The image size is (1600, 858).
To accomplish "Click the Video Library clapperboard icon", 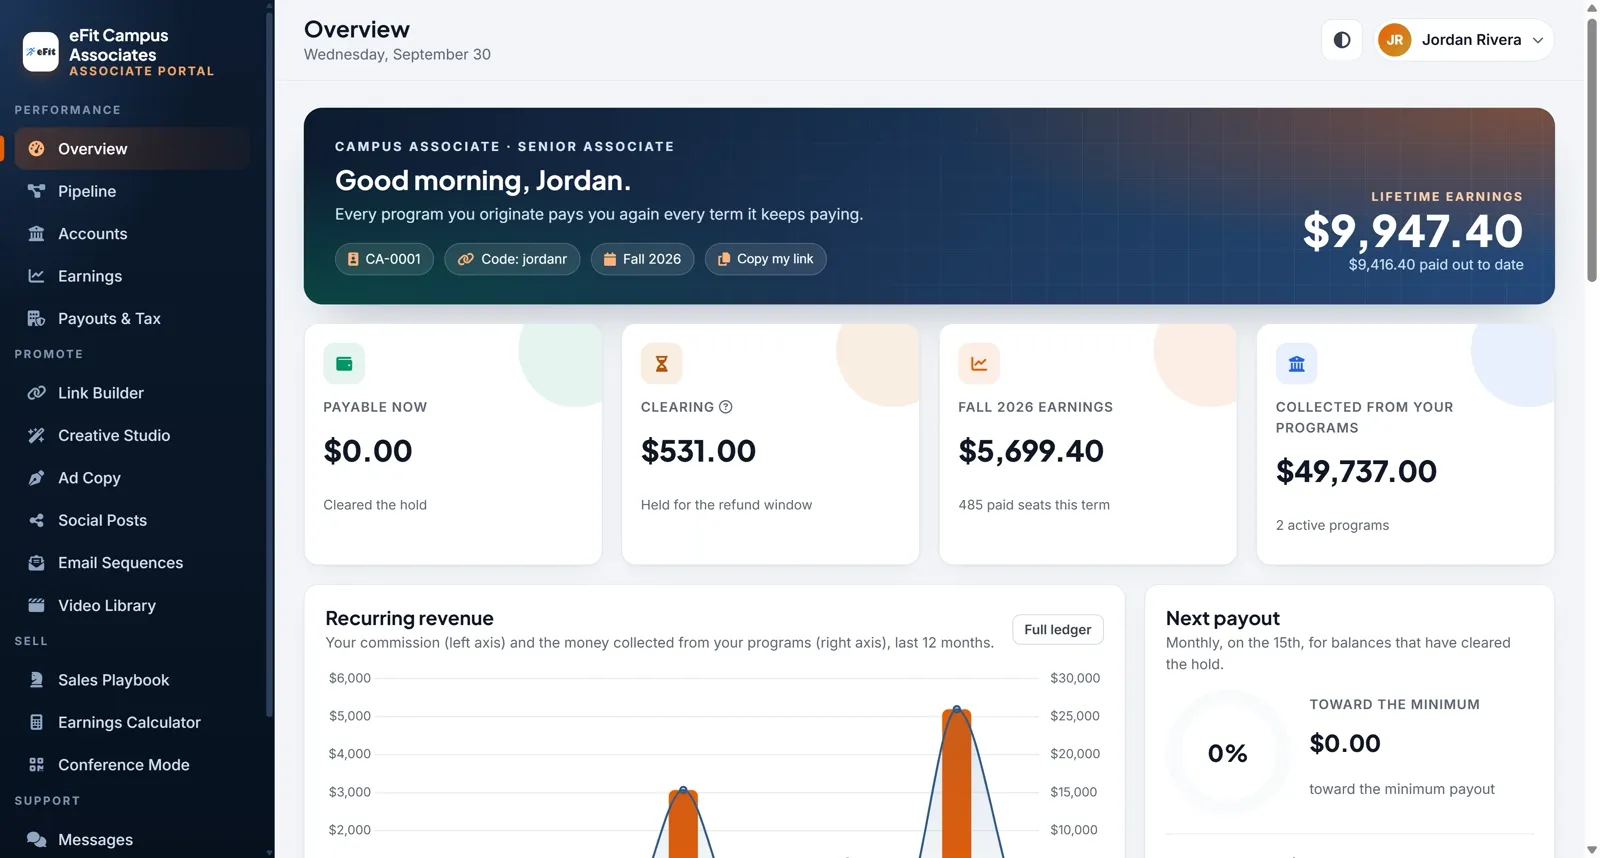I will pos(36,606).
